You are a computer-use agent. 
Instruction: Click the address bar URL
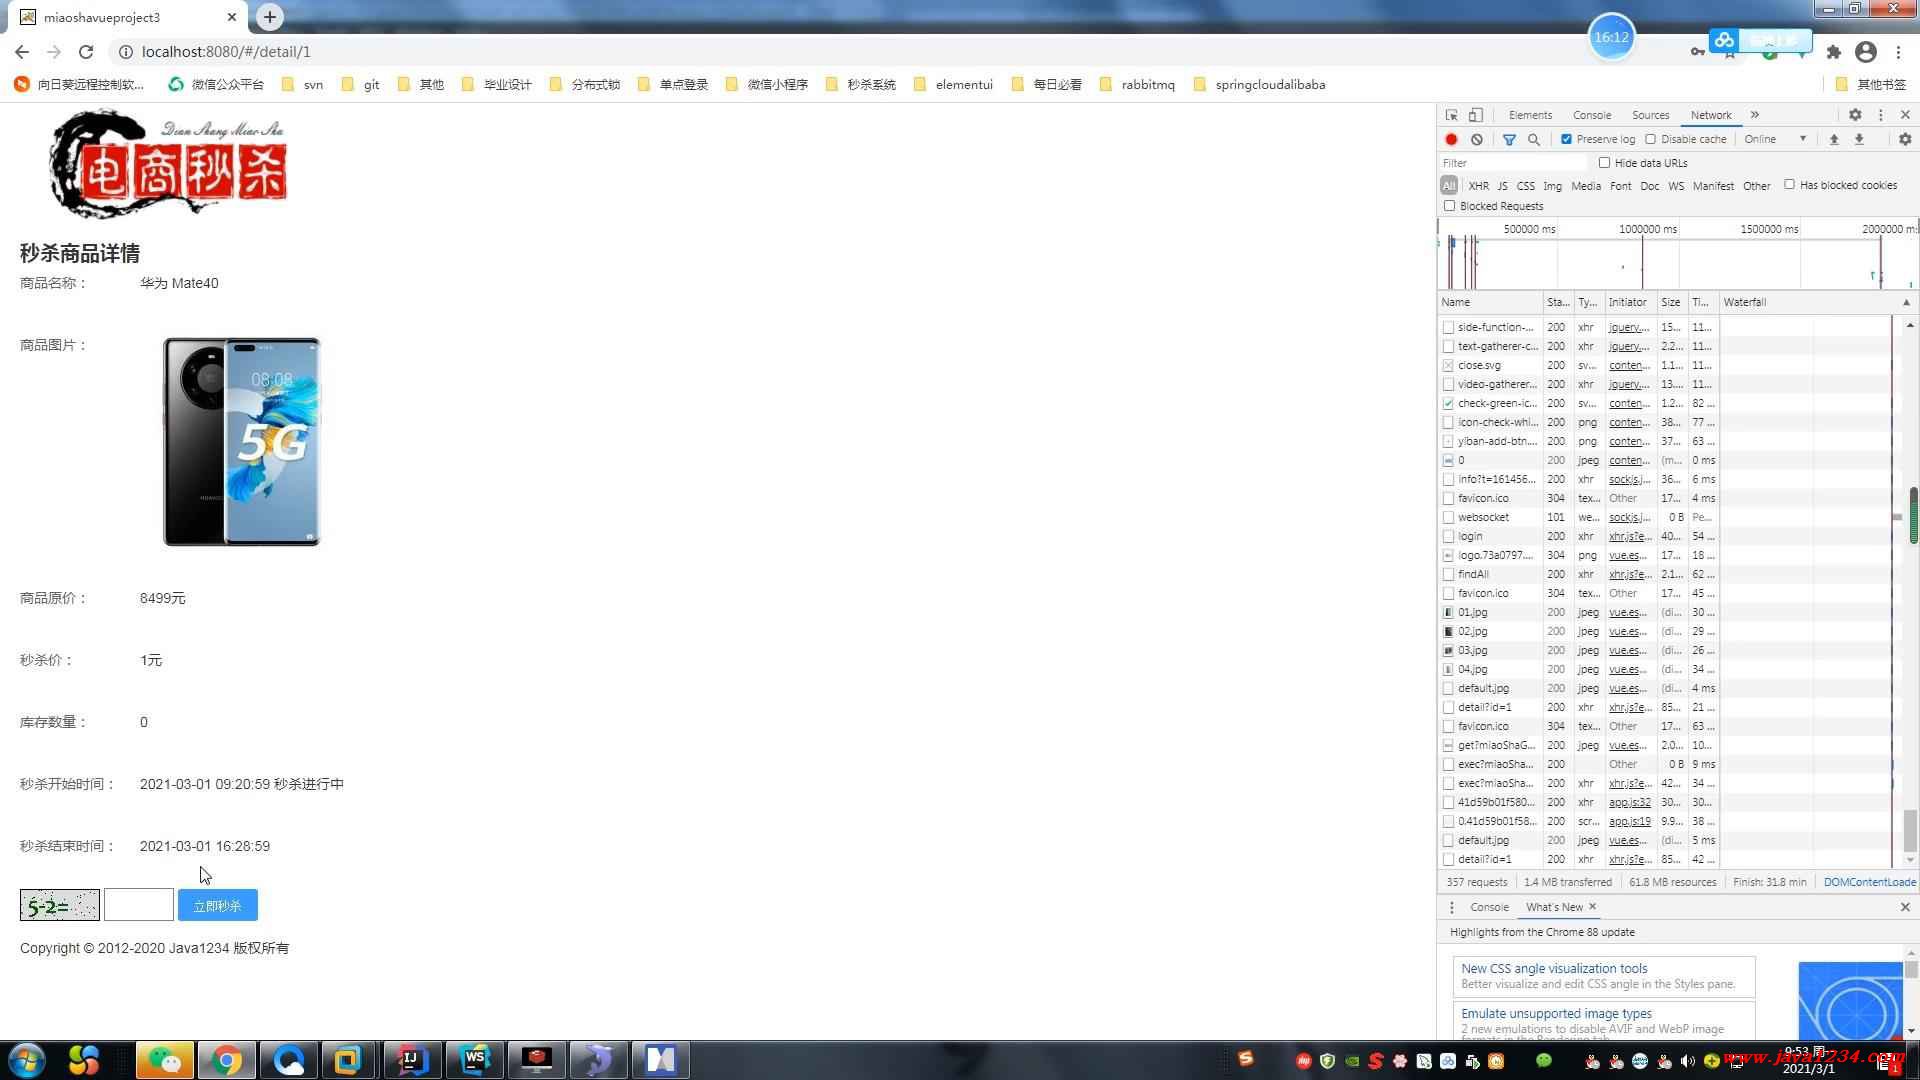(x=226, y=52)
